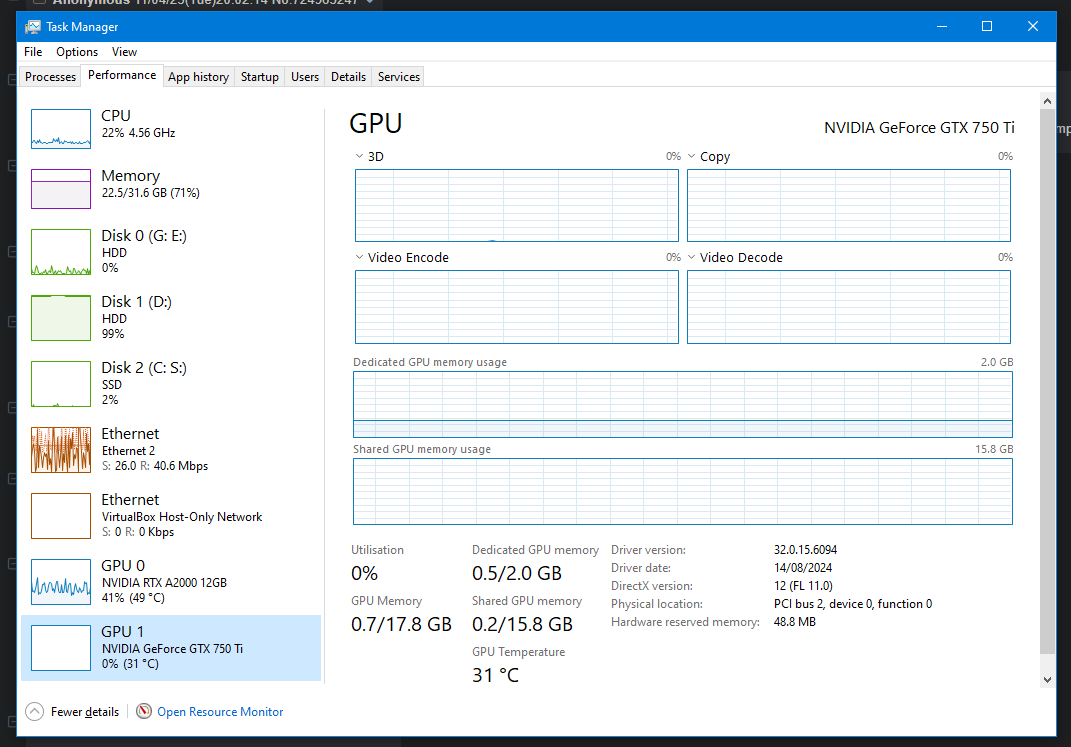The width and height of the screenshot is (1071, 747).
Task: Click the hardware reserved memory '48.8 MB' value
Action: (x=795, y=621)
